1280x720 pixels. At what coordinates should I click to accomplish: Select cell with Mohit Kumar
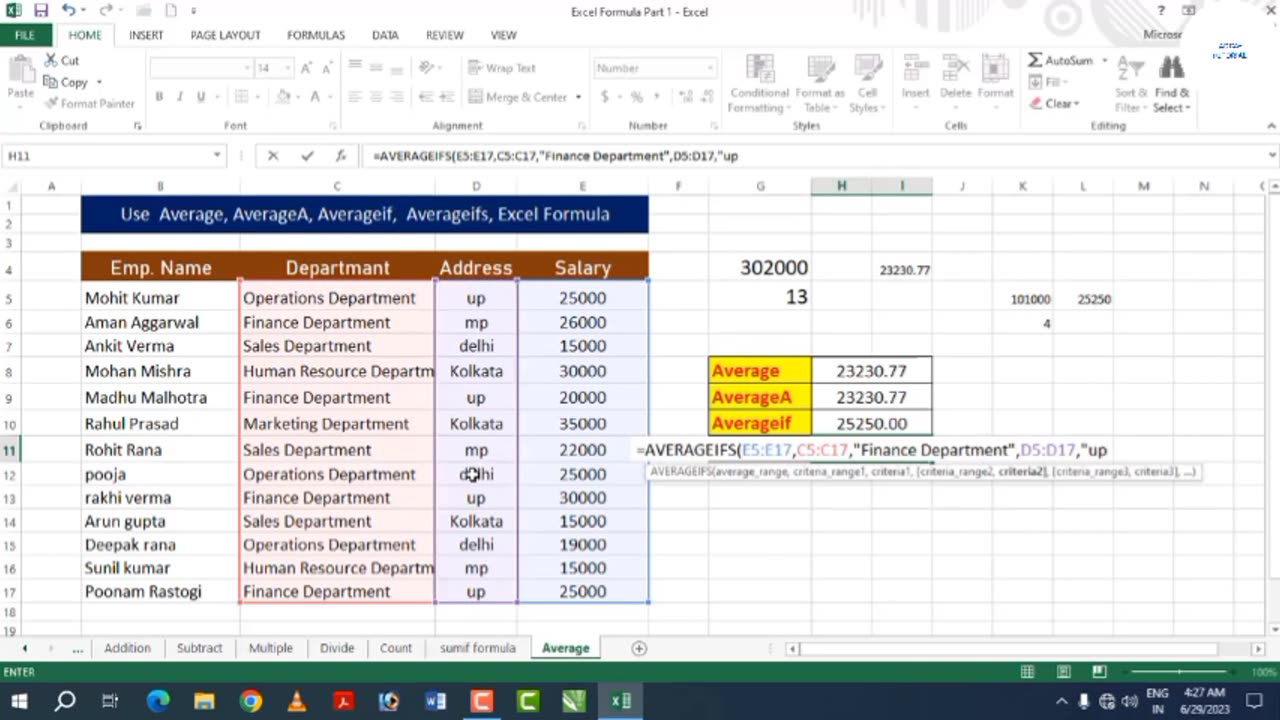160,298
